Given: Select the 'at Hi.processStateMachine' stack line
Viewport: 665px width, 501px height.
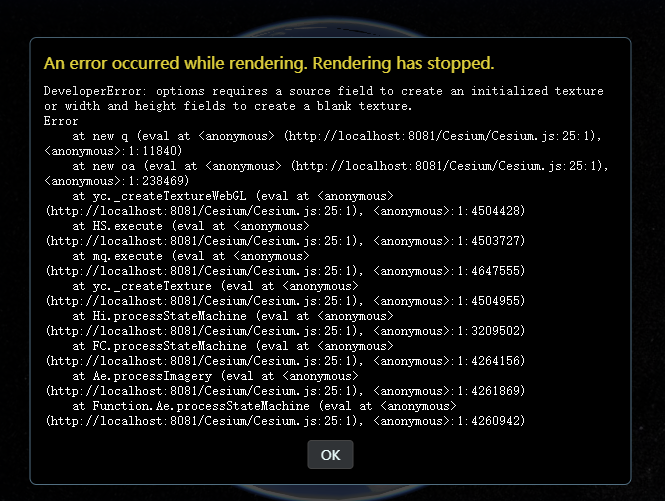Looking at the screenshot, I should (233, 316).
